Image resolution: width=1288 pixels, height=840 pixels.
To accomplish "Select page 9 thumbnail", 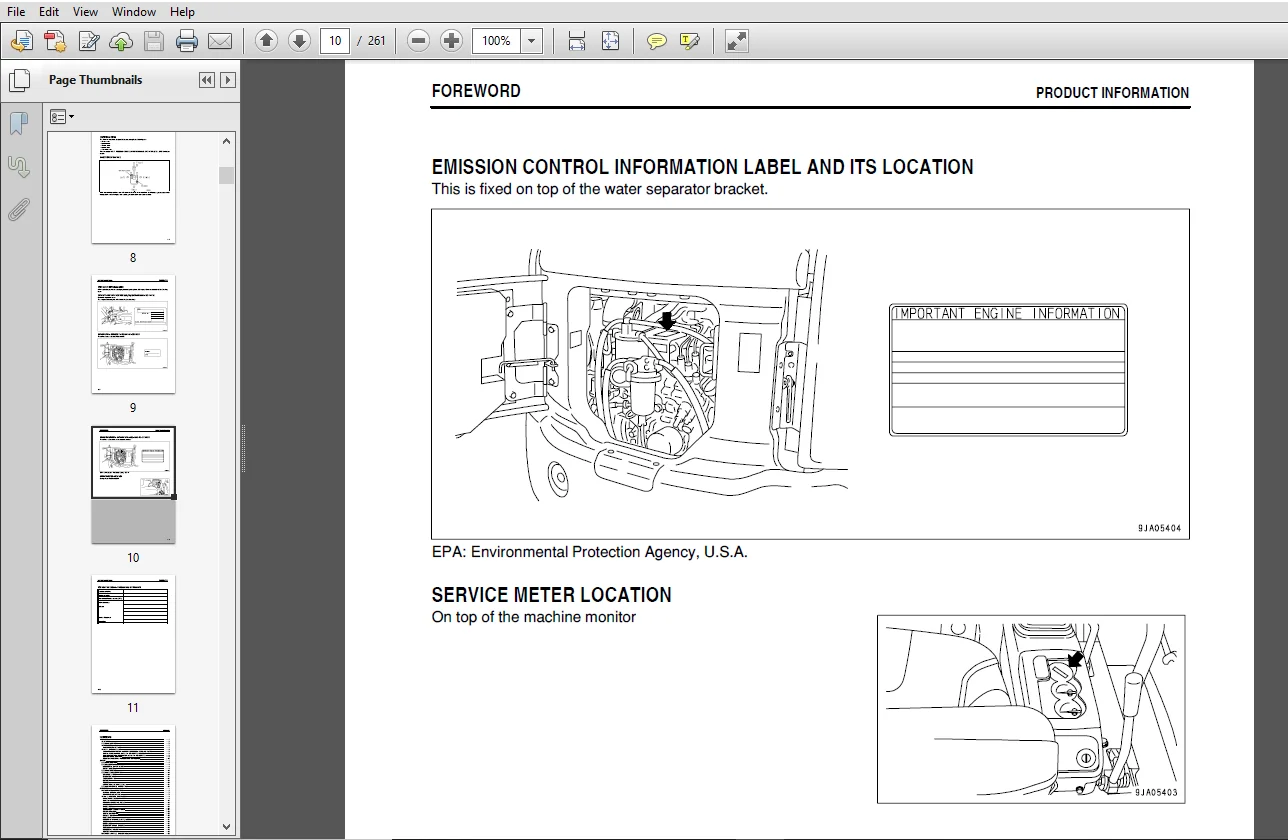I will pos(133,335).
